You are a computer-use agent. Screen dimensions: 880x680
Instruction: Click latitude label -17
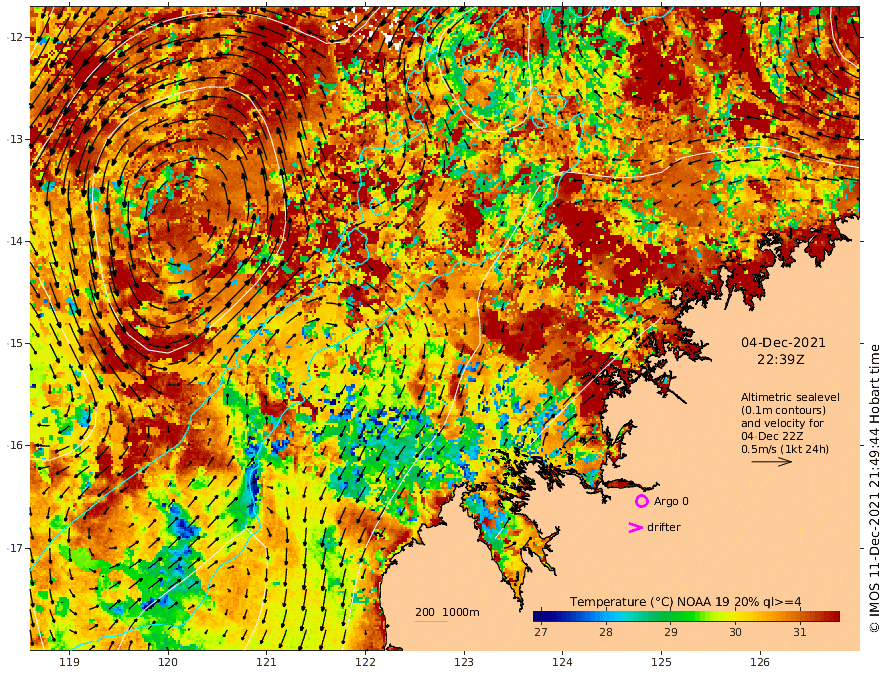15,548
